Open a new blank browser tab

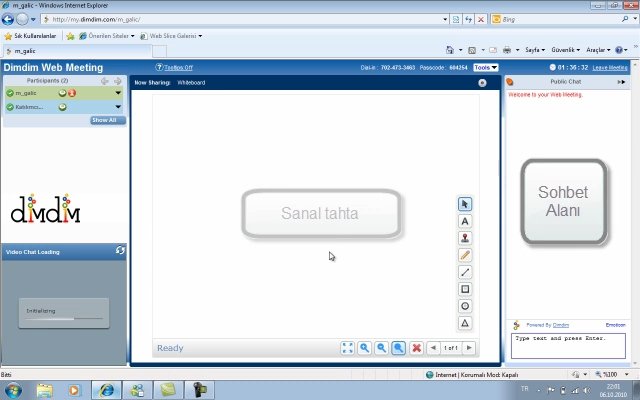[159, 51]
